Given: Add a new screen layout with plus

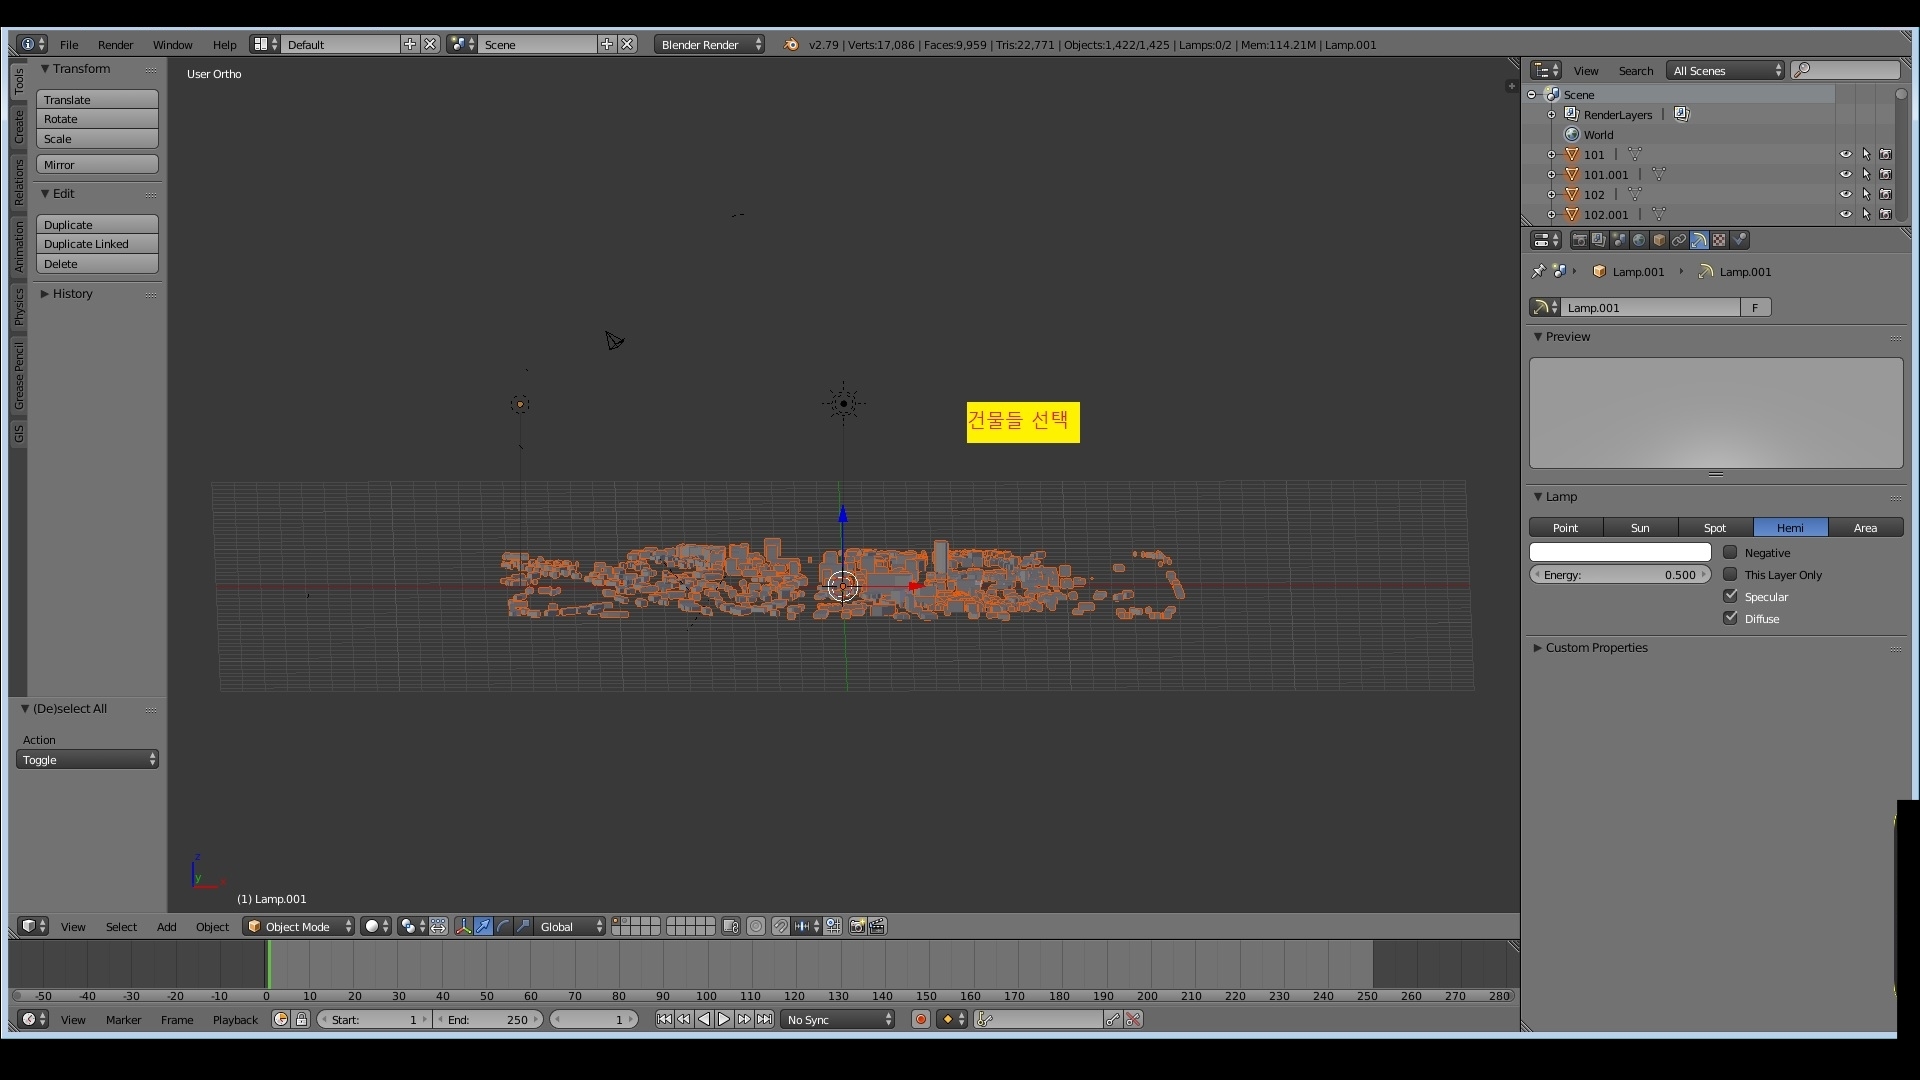Looking at the screenshot, I should pos(410,44).
